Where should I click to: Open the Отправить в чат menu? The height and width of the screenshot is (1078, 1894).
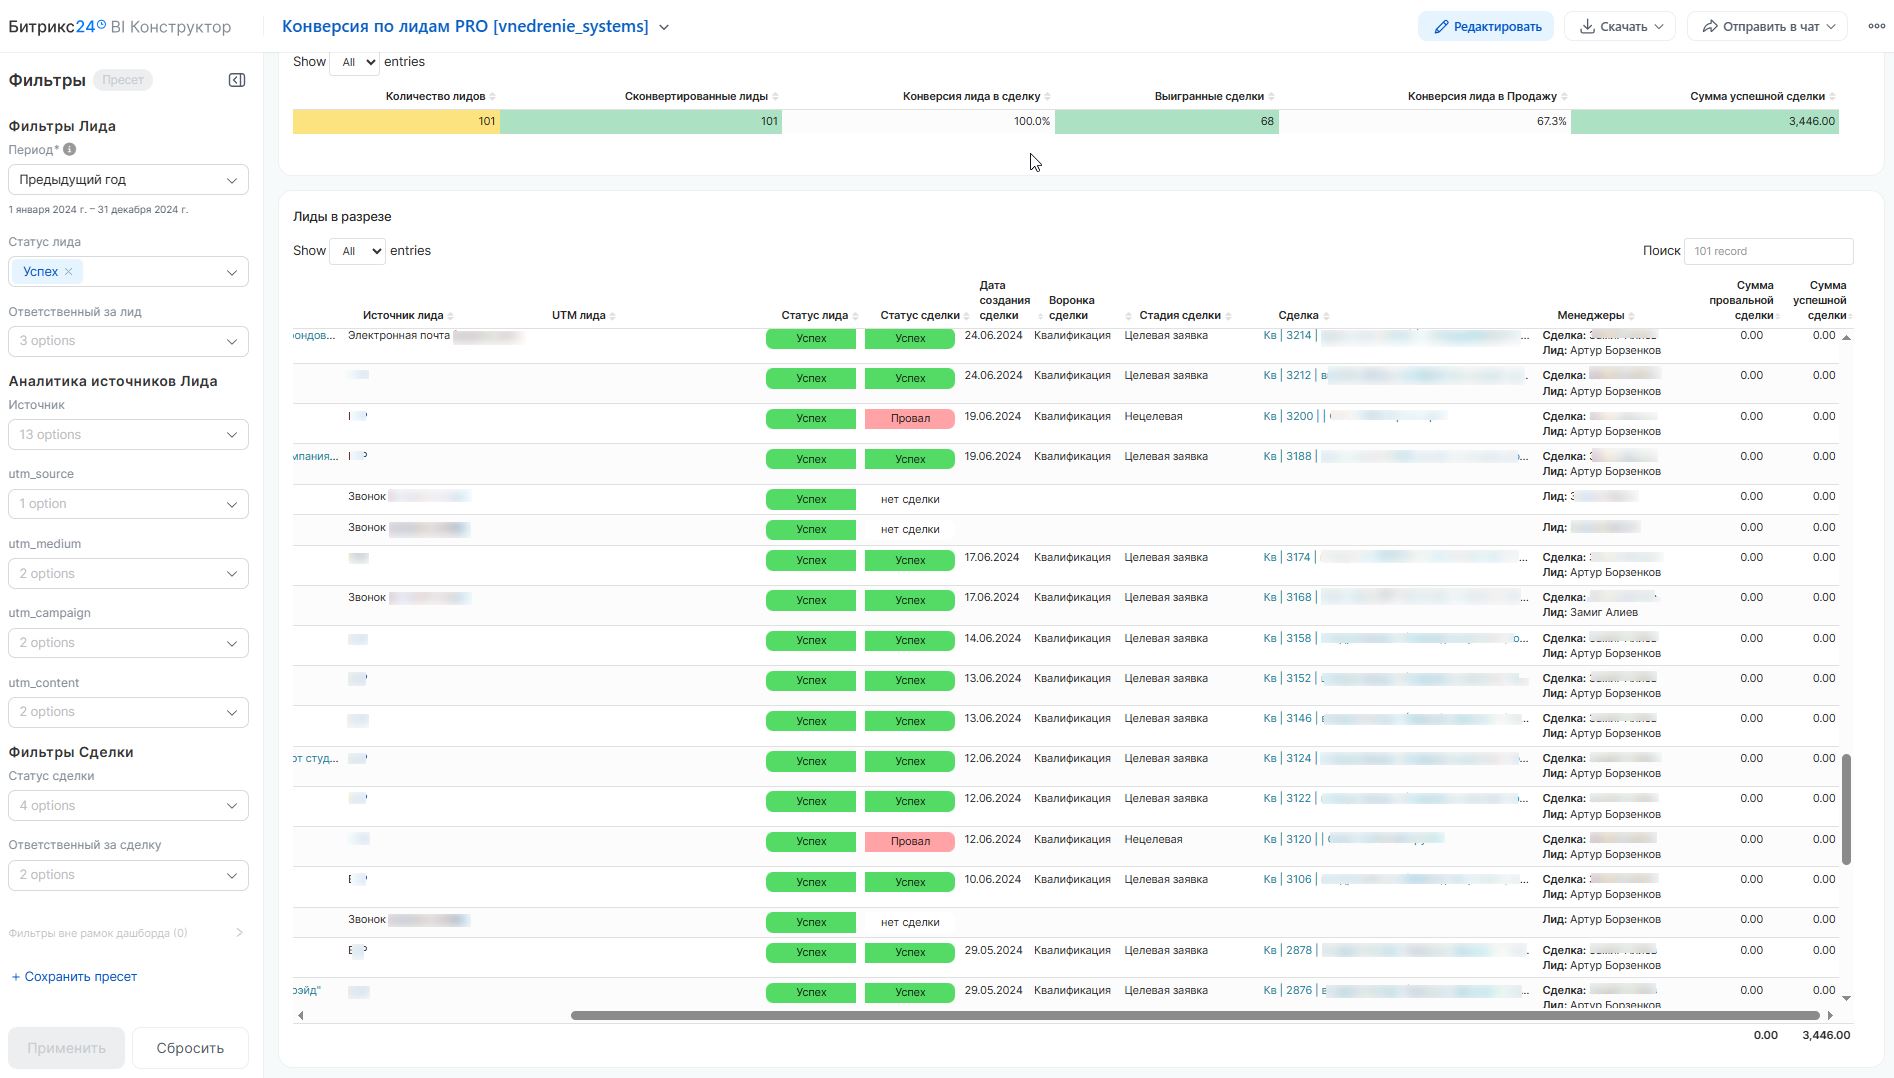click(x=1769, y=27)
